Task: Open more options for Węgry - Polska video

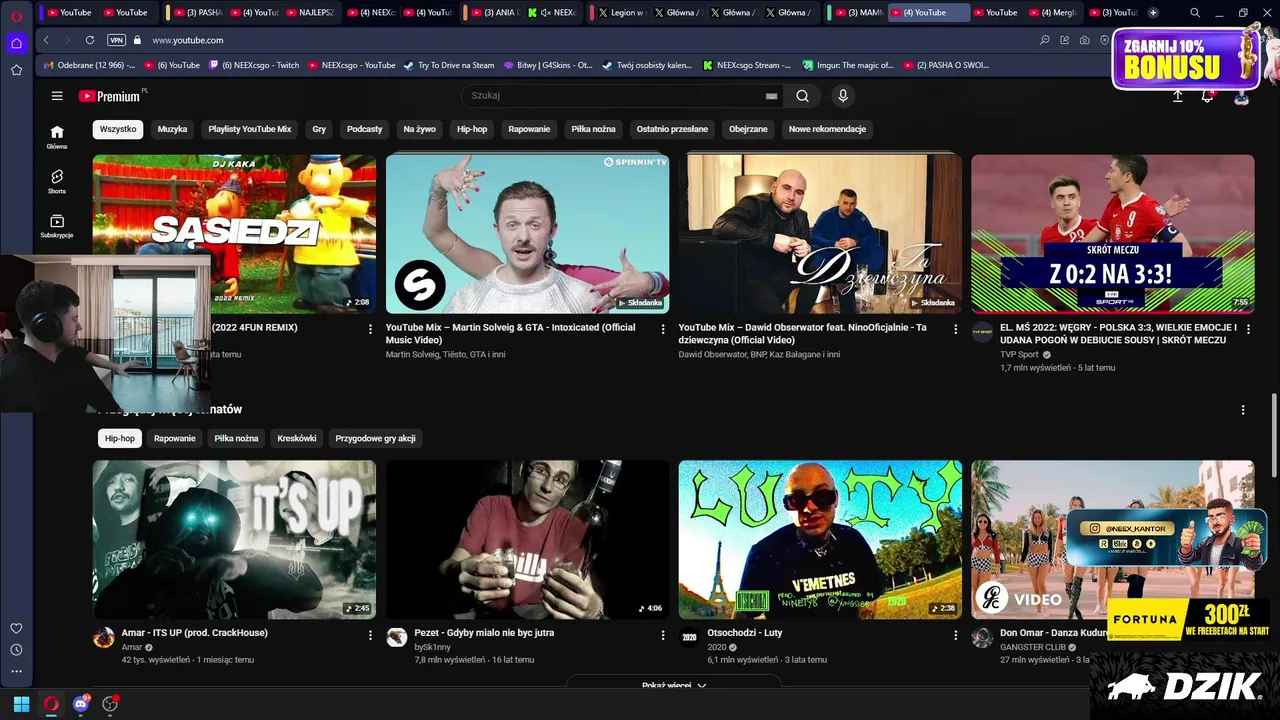Action: point(1247,328)
